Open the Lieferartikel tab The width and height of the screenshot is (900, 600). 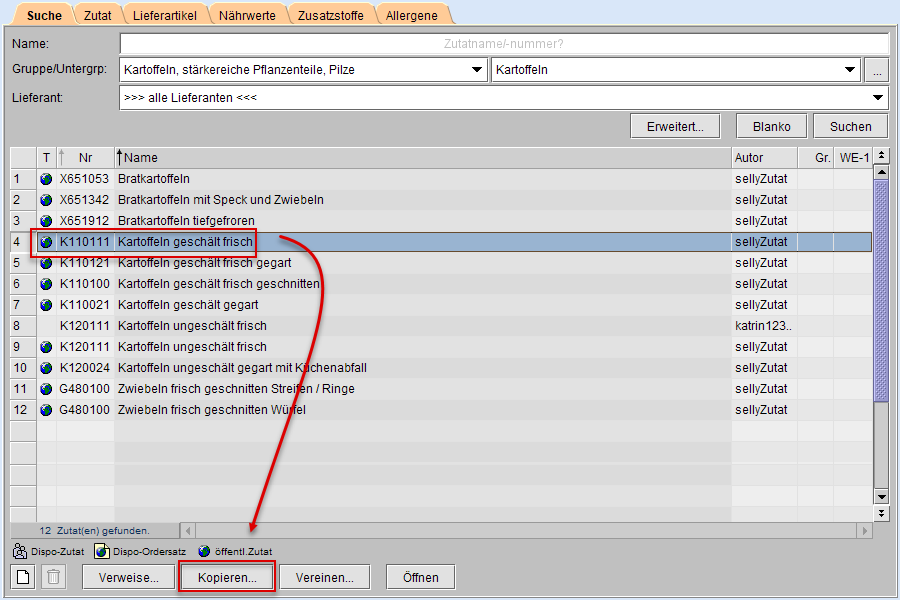[165, 16]
